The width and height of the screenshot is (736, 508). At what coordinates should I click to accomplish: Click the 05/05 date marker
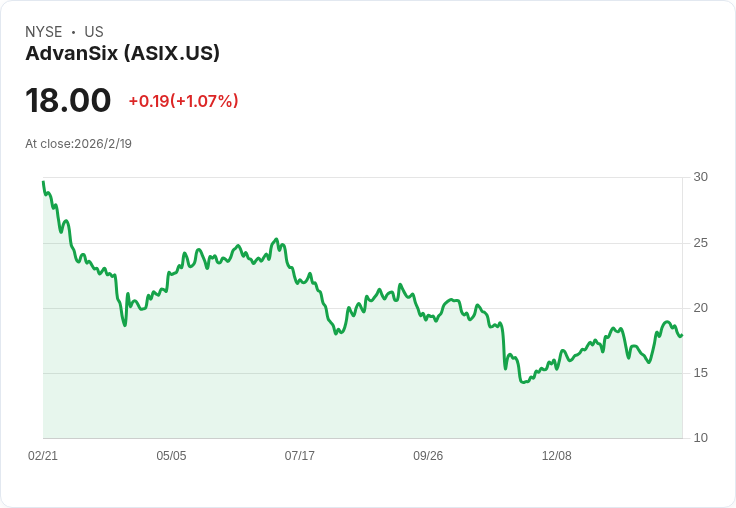[x=171, y=456]
